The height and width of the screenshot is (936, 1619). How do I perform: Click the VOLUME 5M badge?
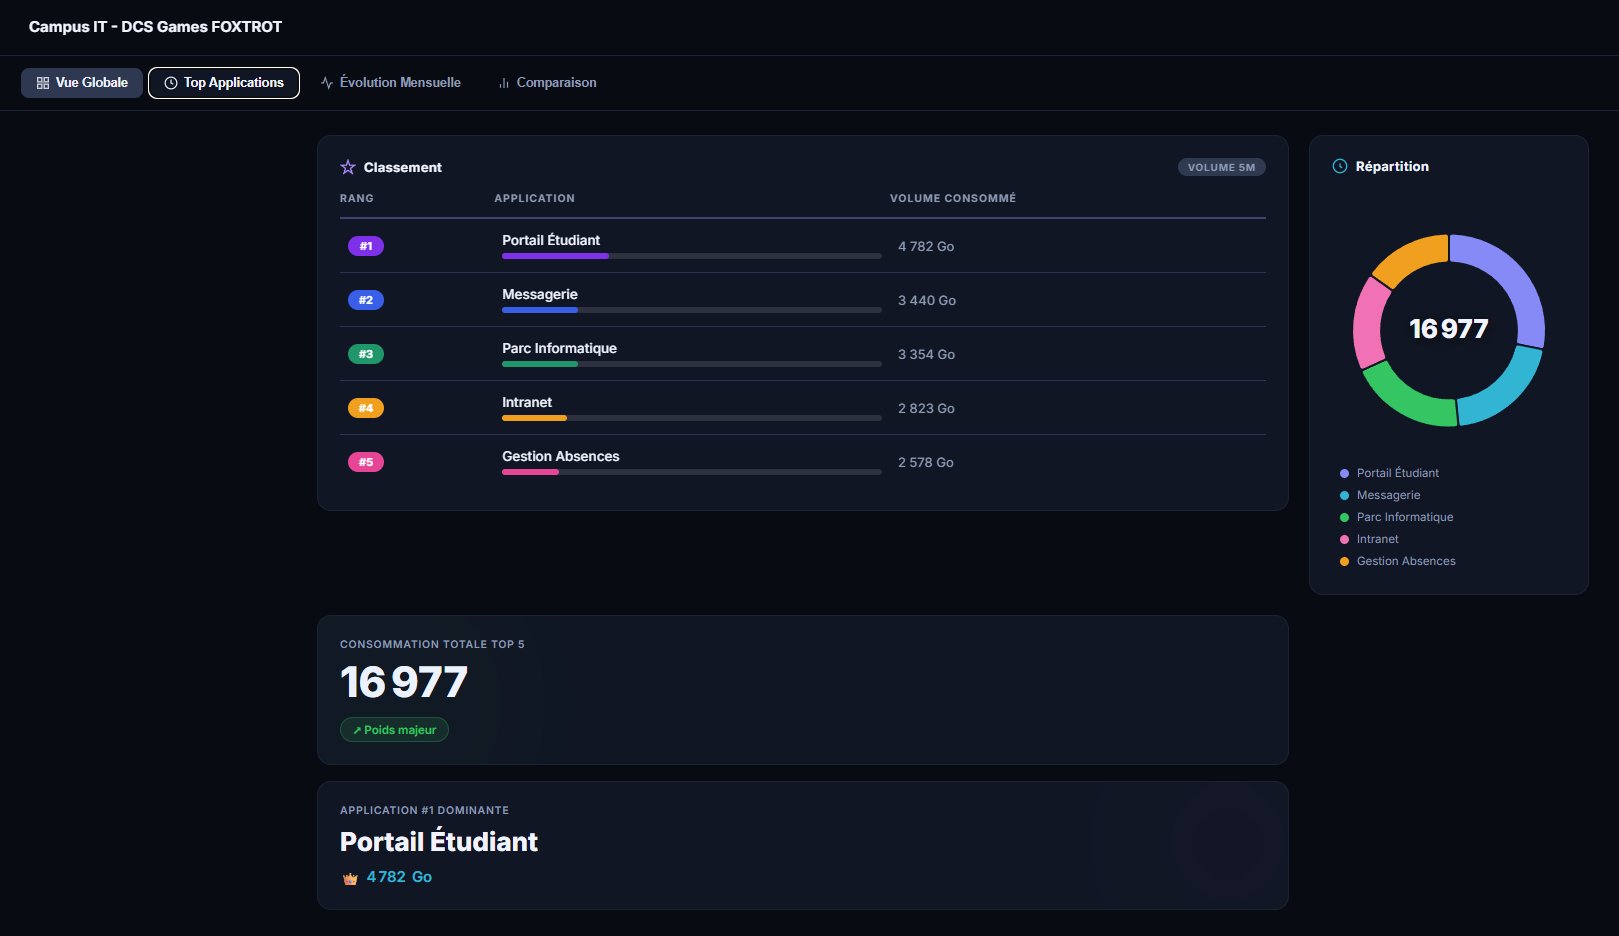(1221, 167)
